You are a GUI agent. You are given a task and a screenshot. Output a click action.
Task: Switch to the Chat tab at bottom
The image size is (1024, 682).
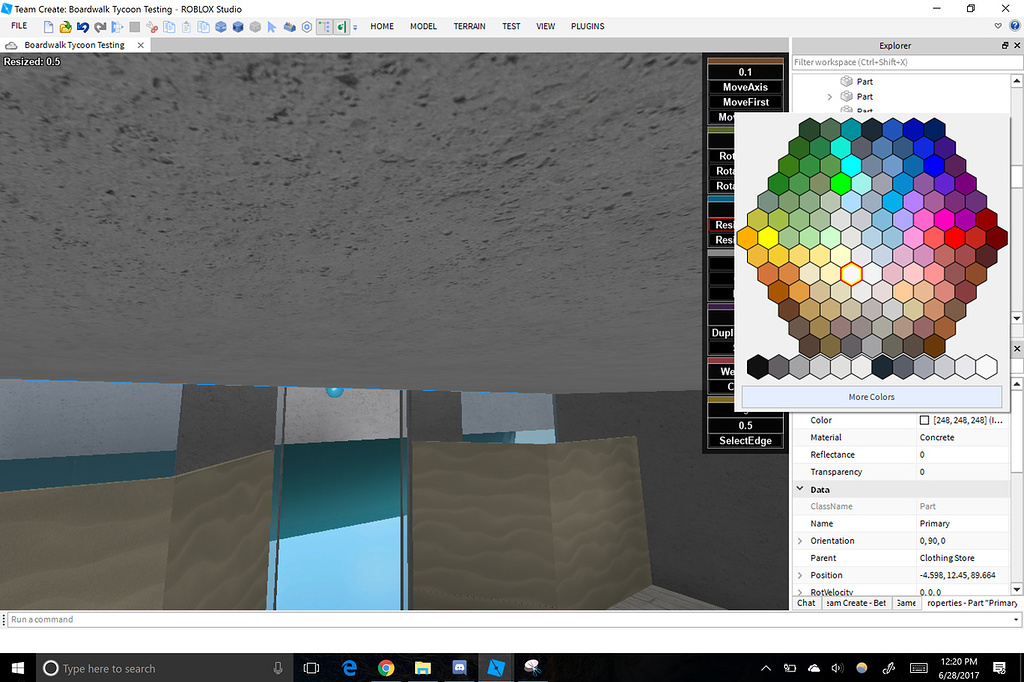806,603
